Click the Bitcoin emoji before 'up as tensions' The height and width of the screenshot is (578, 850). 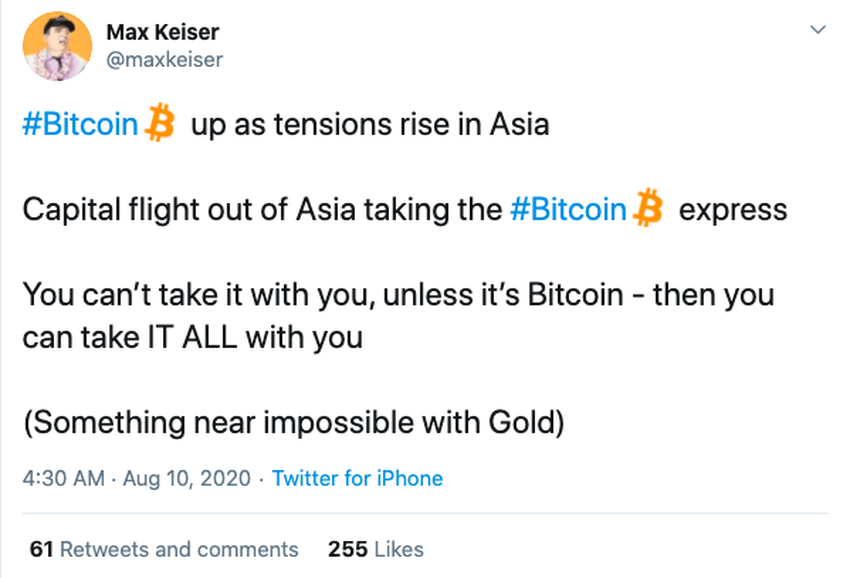(160, 124)
